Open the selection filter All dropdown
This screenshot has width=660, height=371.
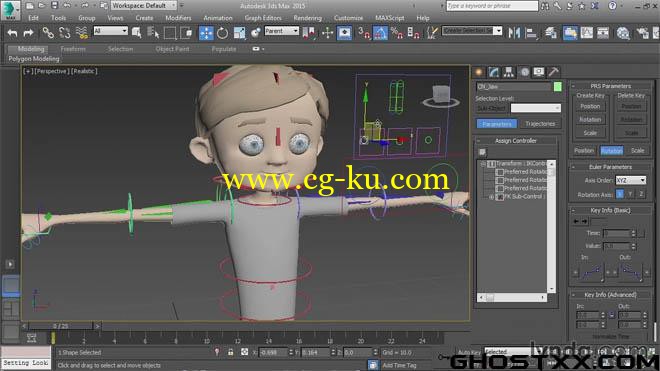pyautogui.click(x=110, y=31)
